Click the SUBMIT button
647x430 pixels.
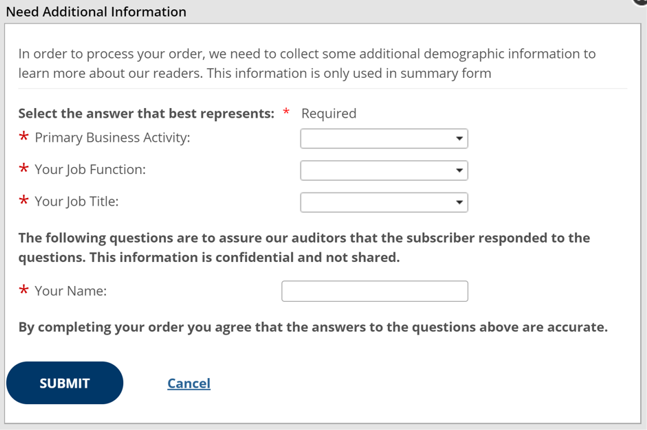[65, 383]
